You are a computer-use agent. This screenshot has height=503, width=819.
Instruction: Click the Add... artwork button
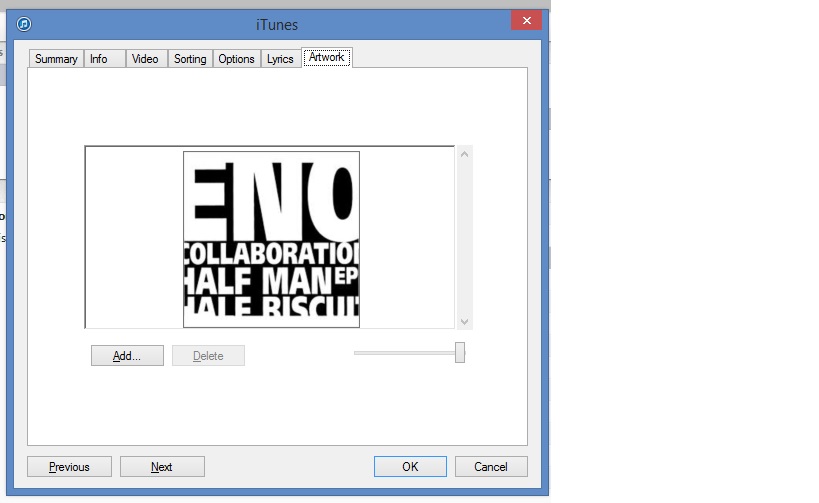[127, 356]
